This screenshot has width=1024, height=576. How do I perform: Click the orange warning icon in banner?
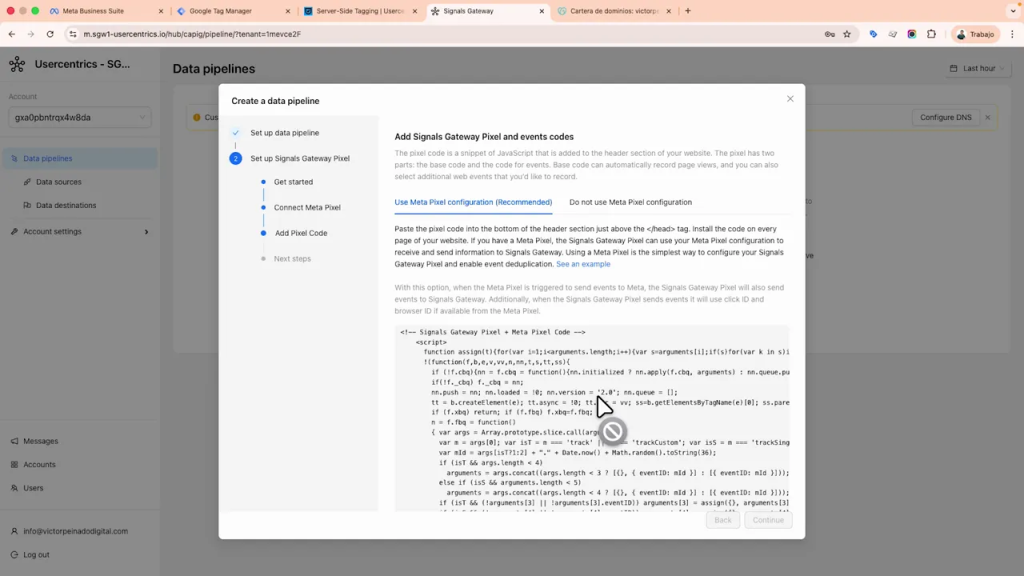pos(197,118)
